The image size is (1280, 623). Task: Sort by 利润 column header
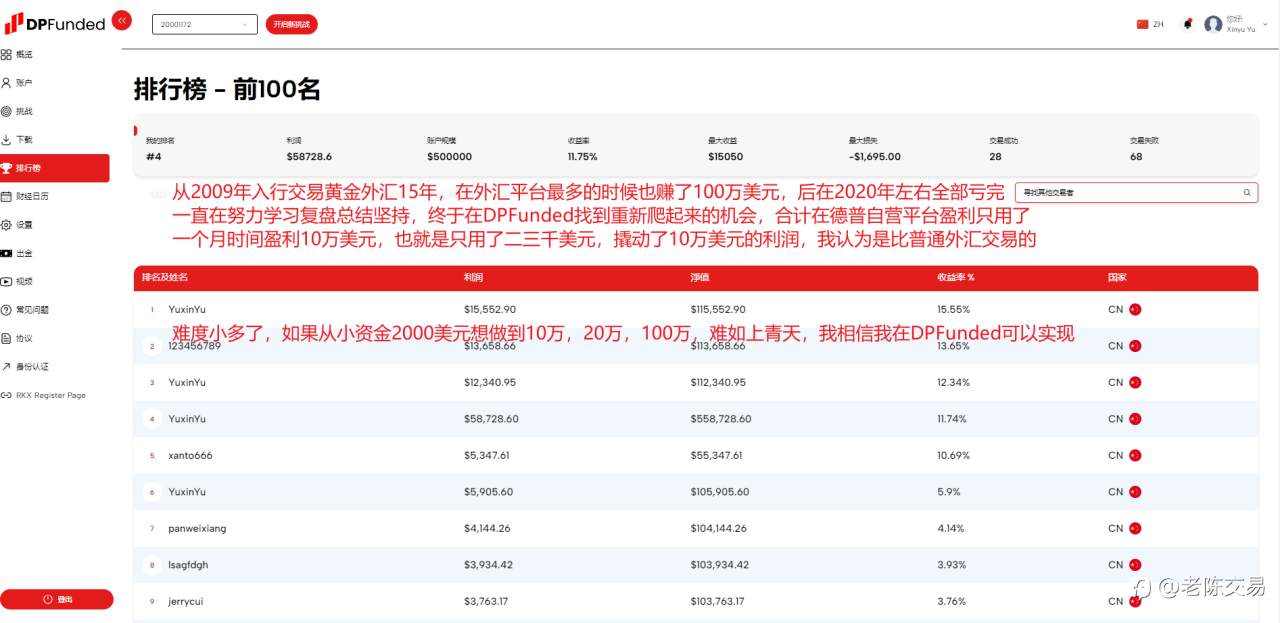pos(473,277)
